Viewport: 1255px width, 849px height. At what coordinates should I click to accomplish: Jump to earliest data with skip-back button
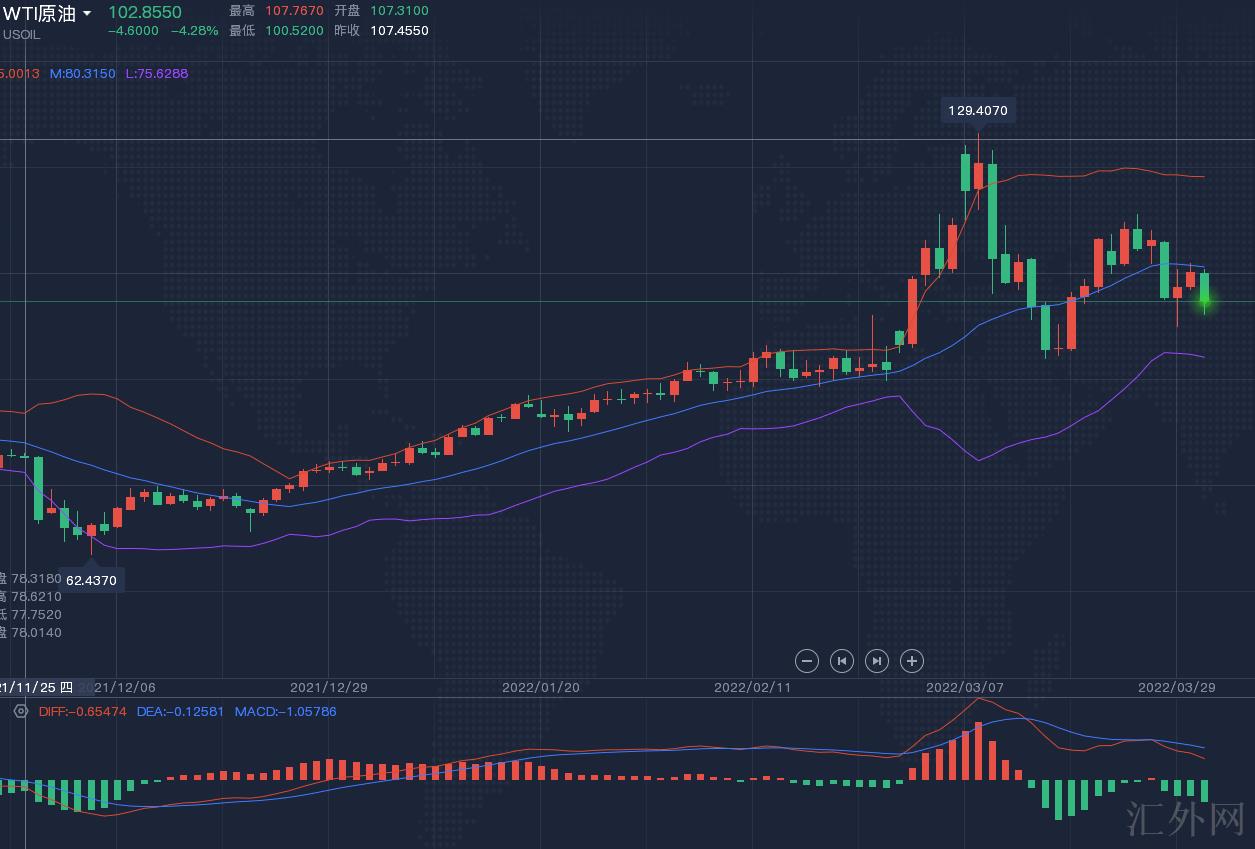tap(842, 661)
